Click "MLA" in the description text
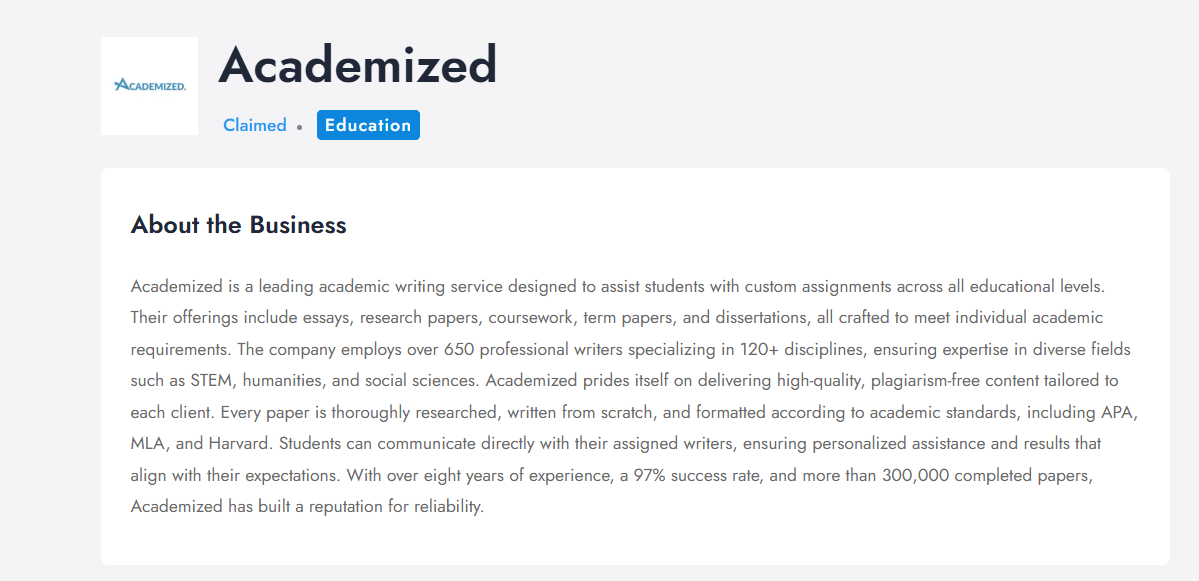The width and height of the screenshot is (1199, 581). point(147,443)
